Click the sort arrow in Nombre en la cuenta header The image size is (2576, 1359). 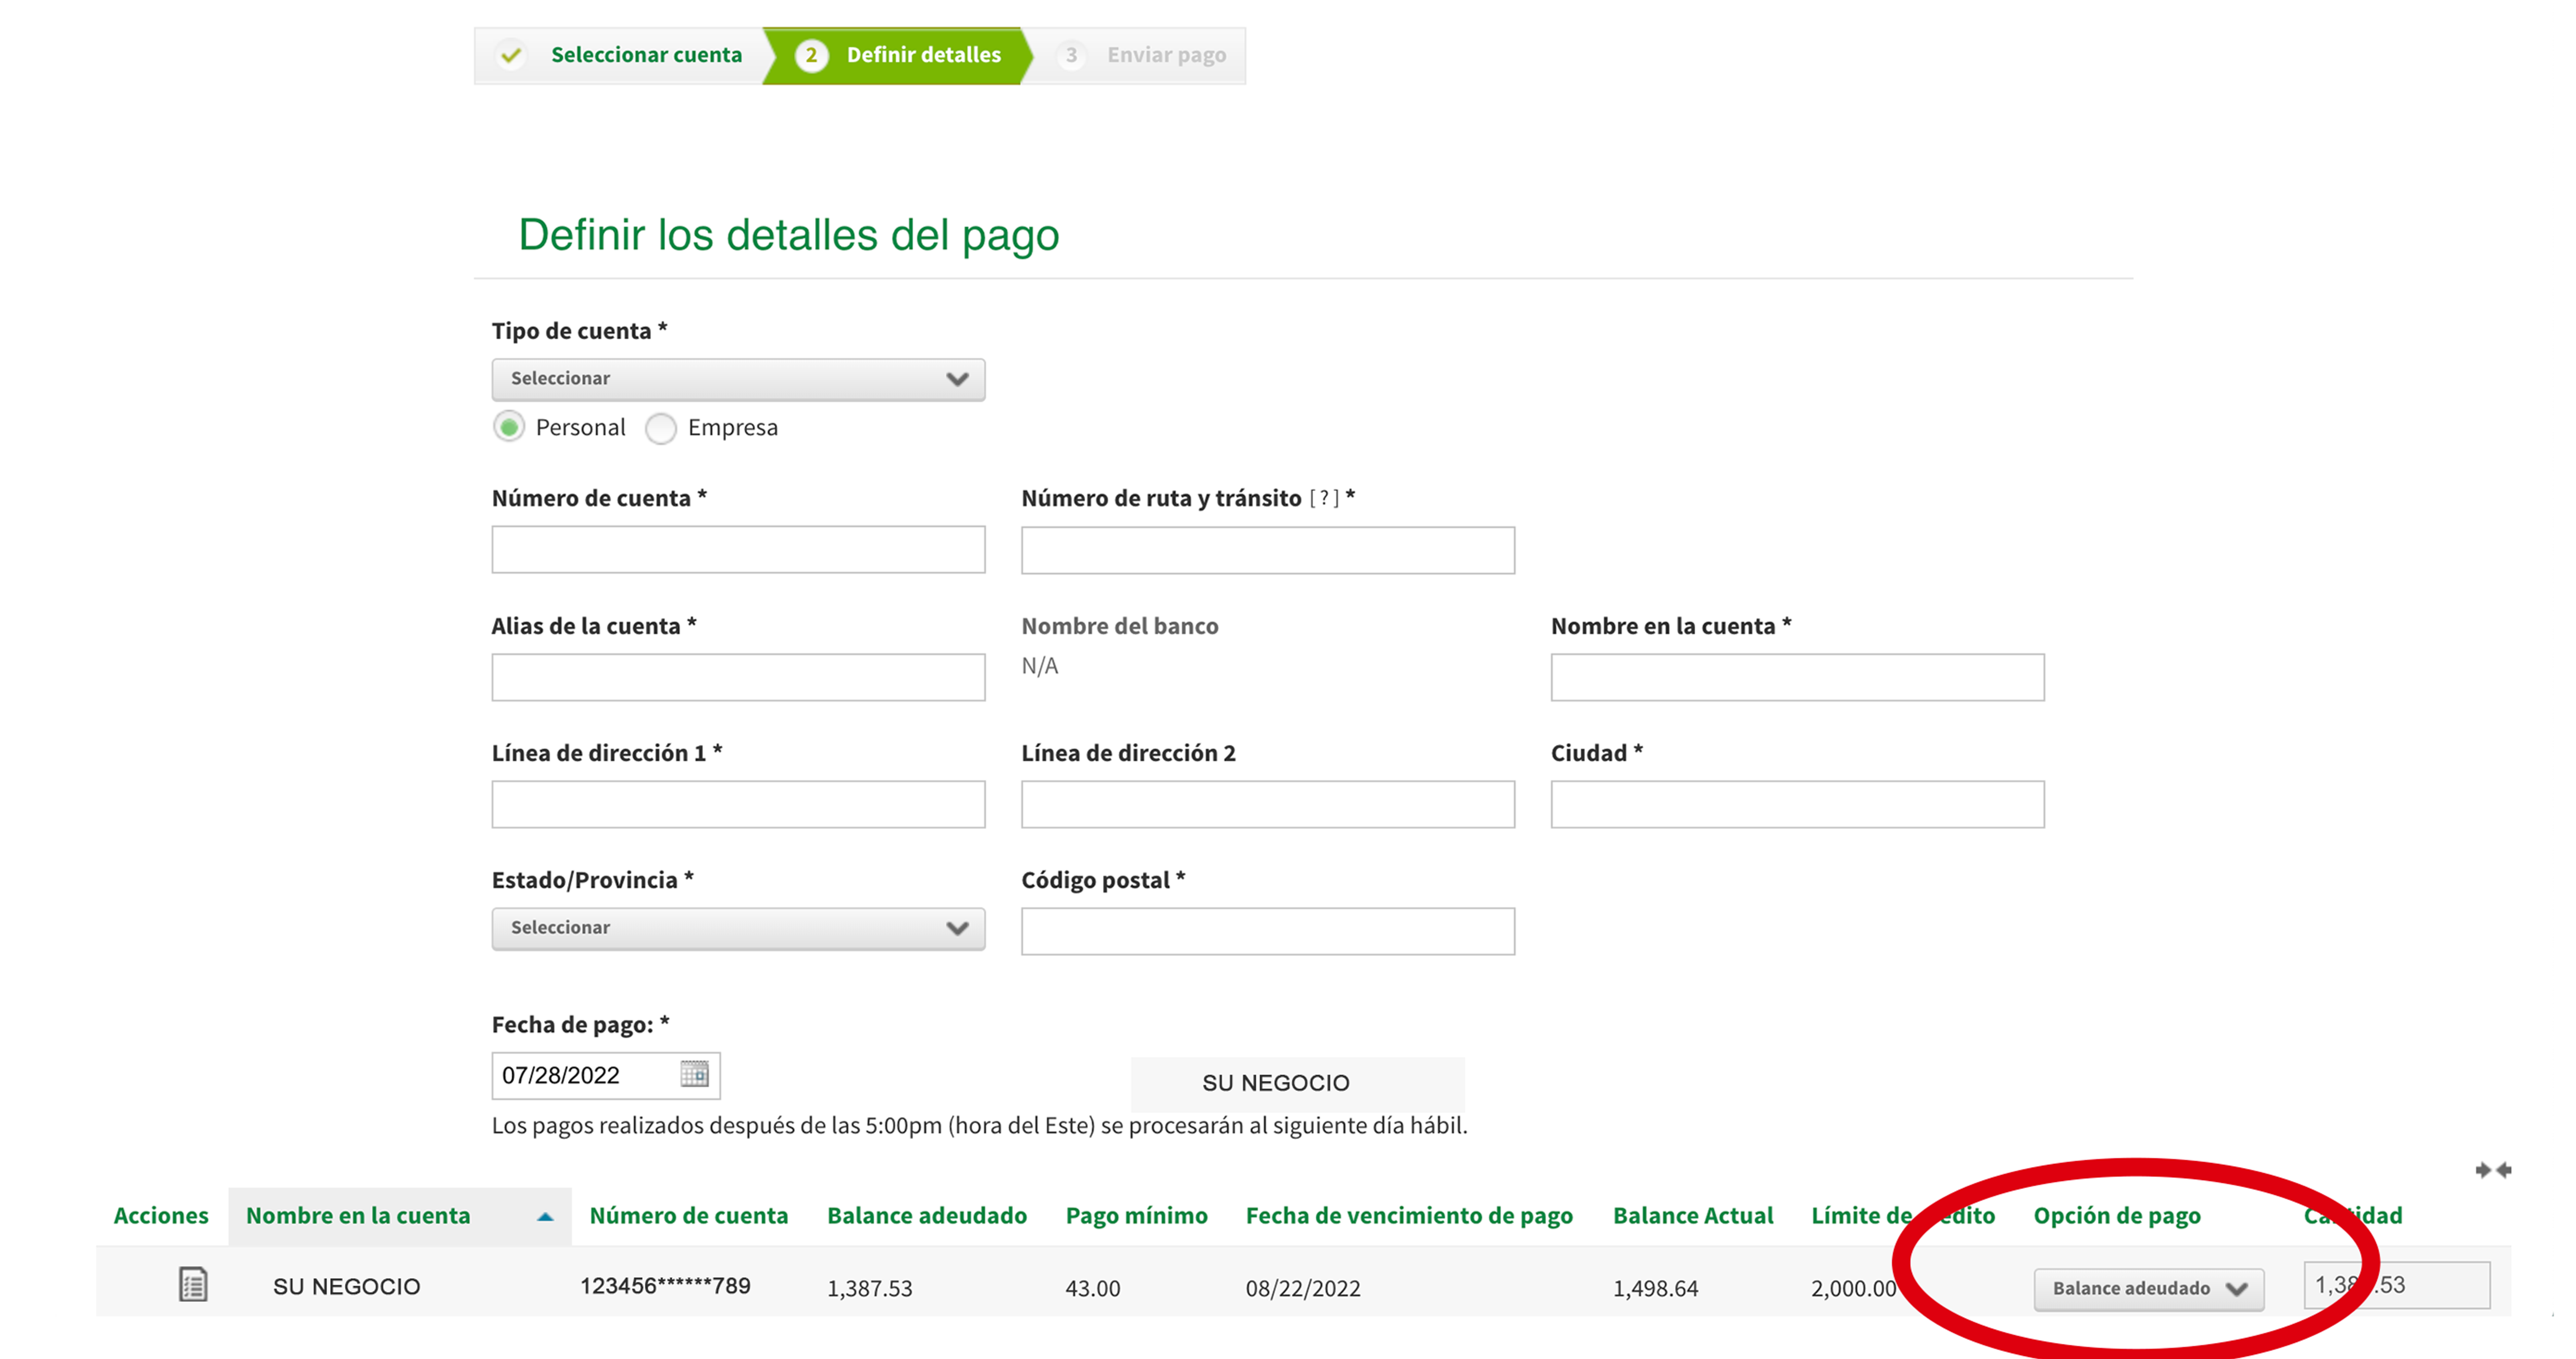(x=545, y=1216)
